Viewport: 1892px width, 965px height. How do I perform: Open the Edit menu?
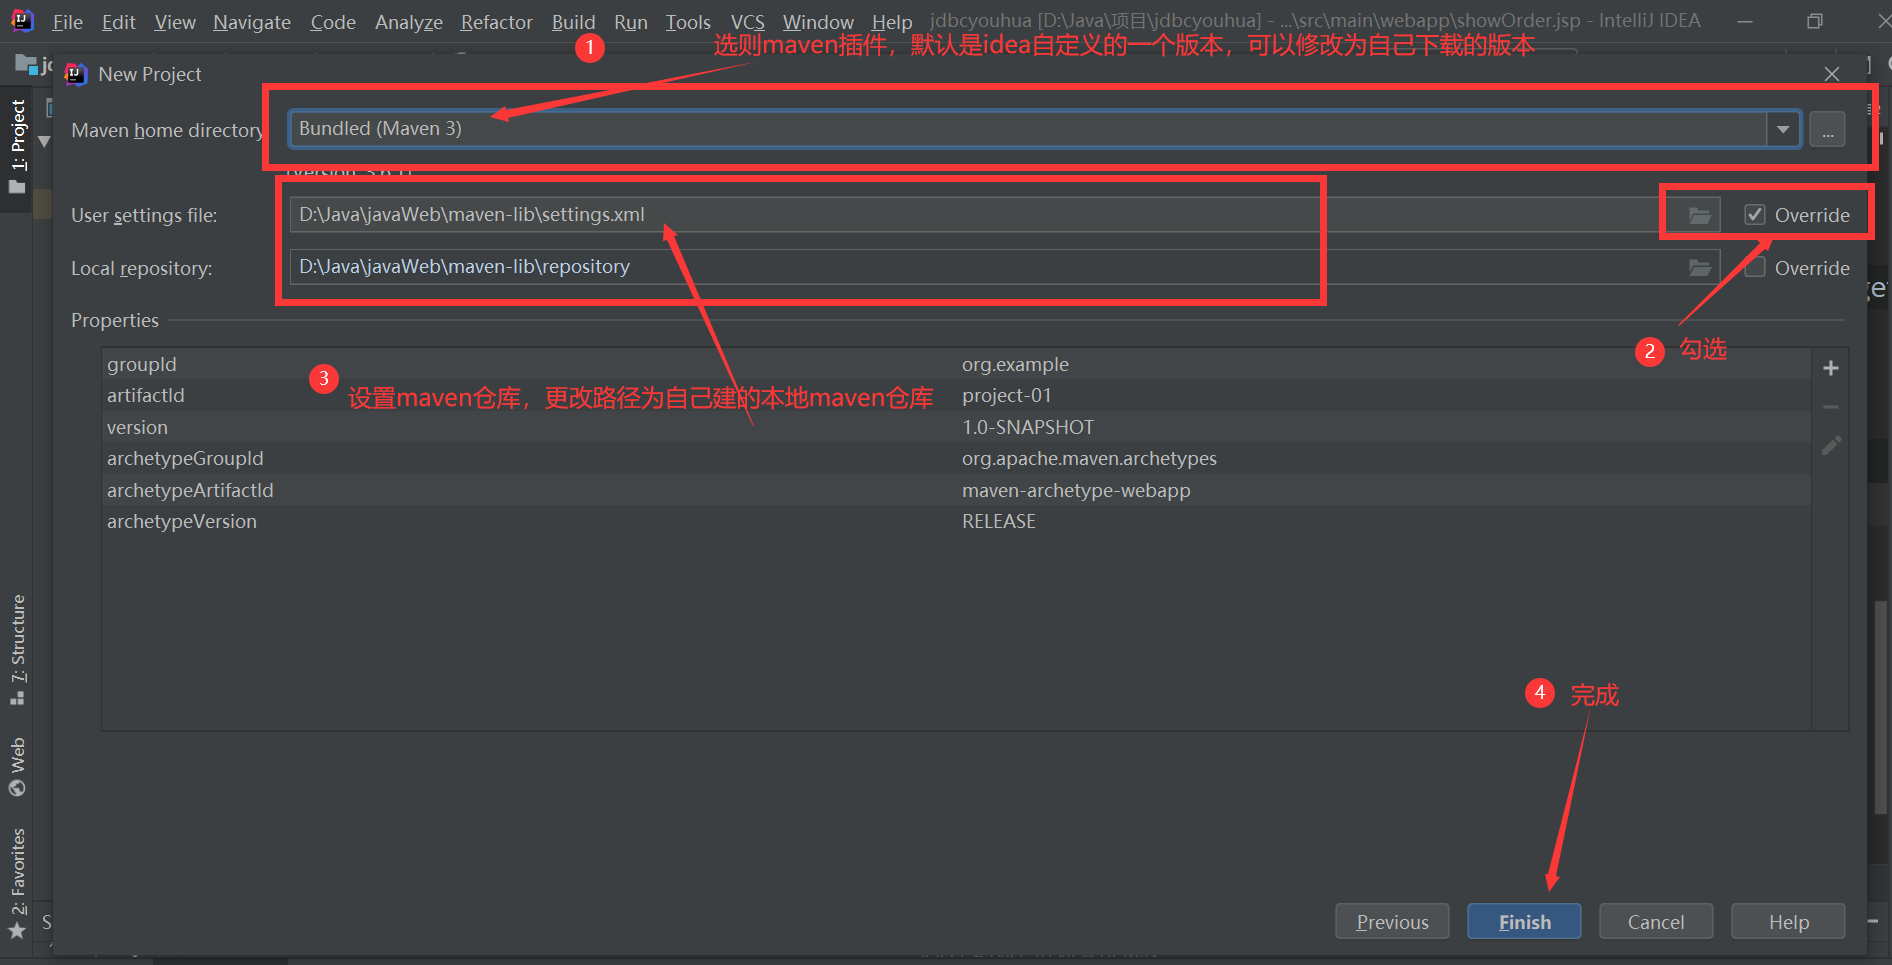coord(118,22)
